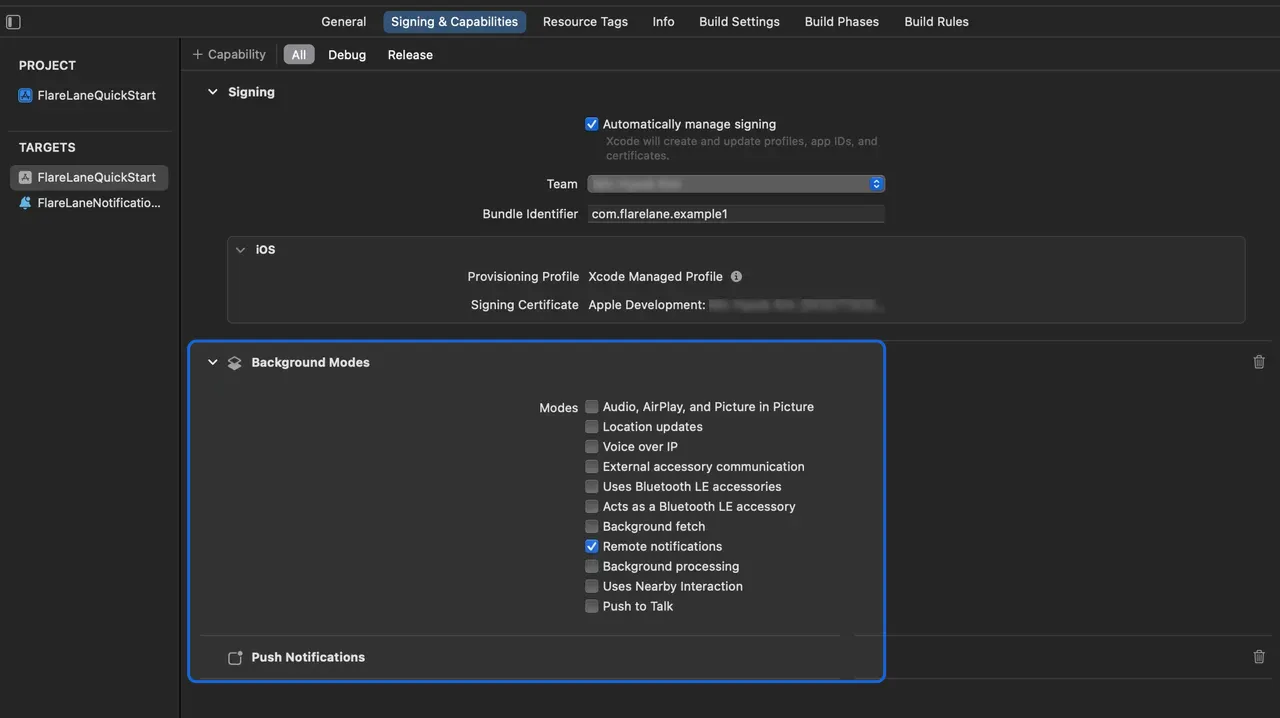Open the Build Phases tab
1280x718 pixels.
(x=841, y=21)
